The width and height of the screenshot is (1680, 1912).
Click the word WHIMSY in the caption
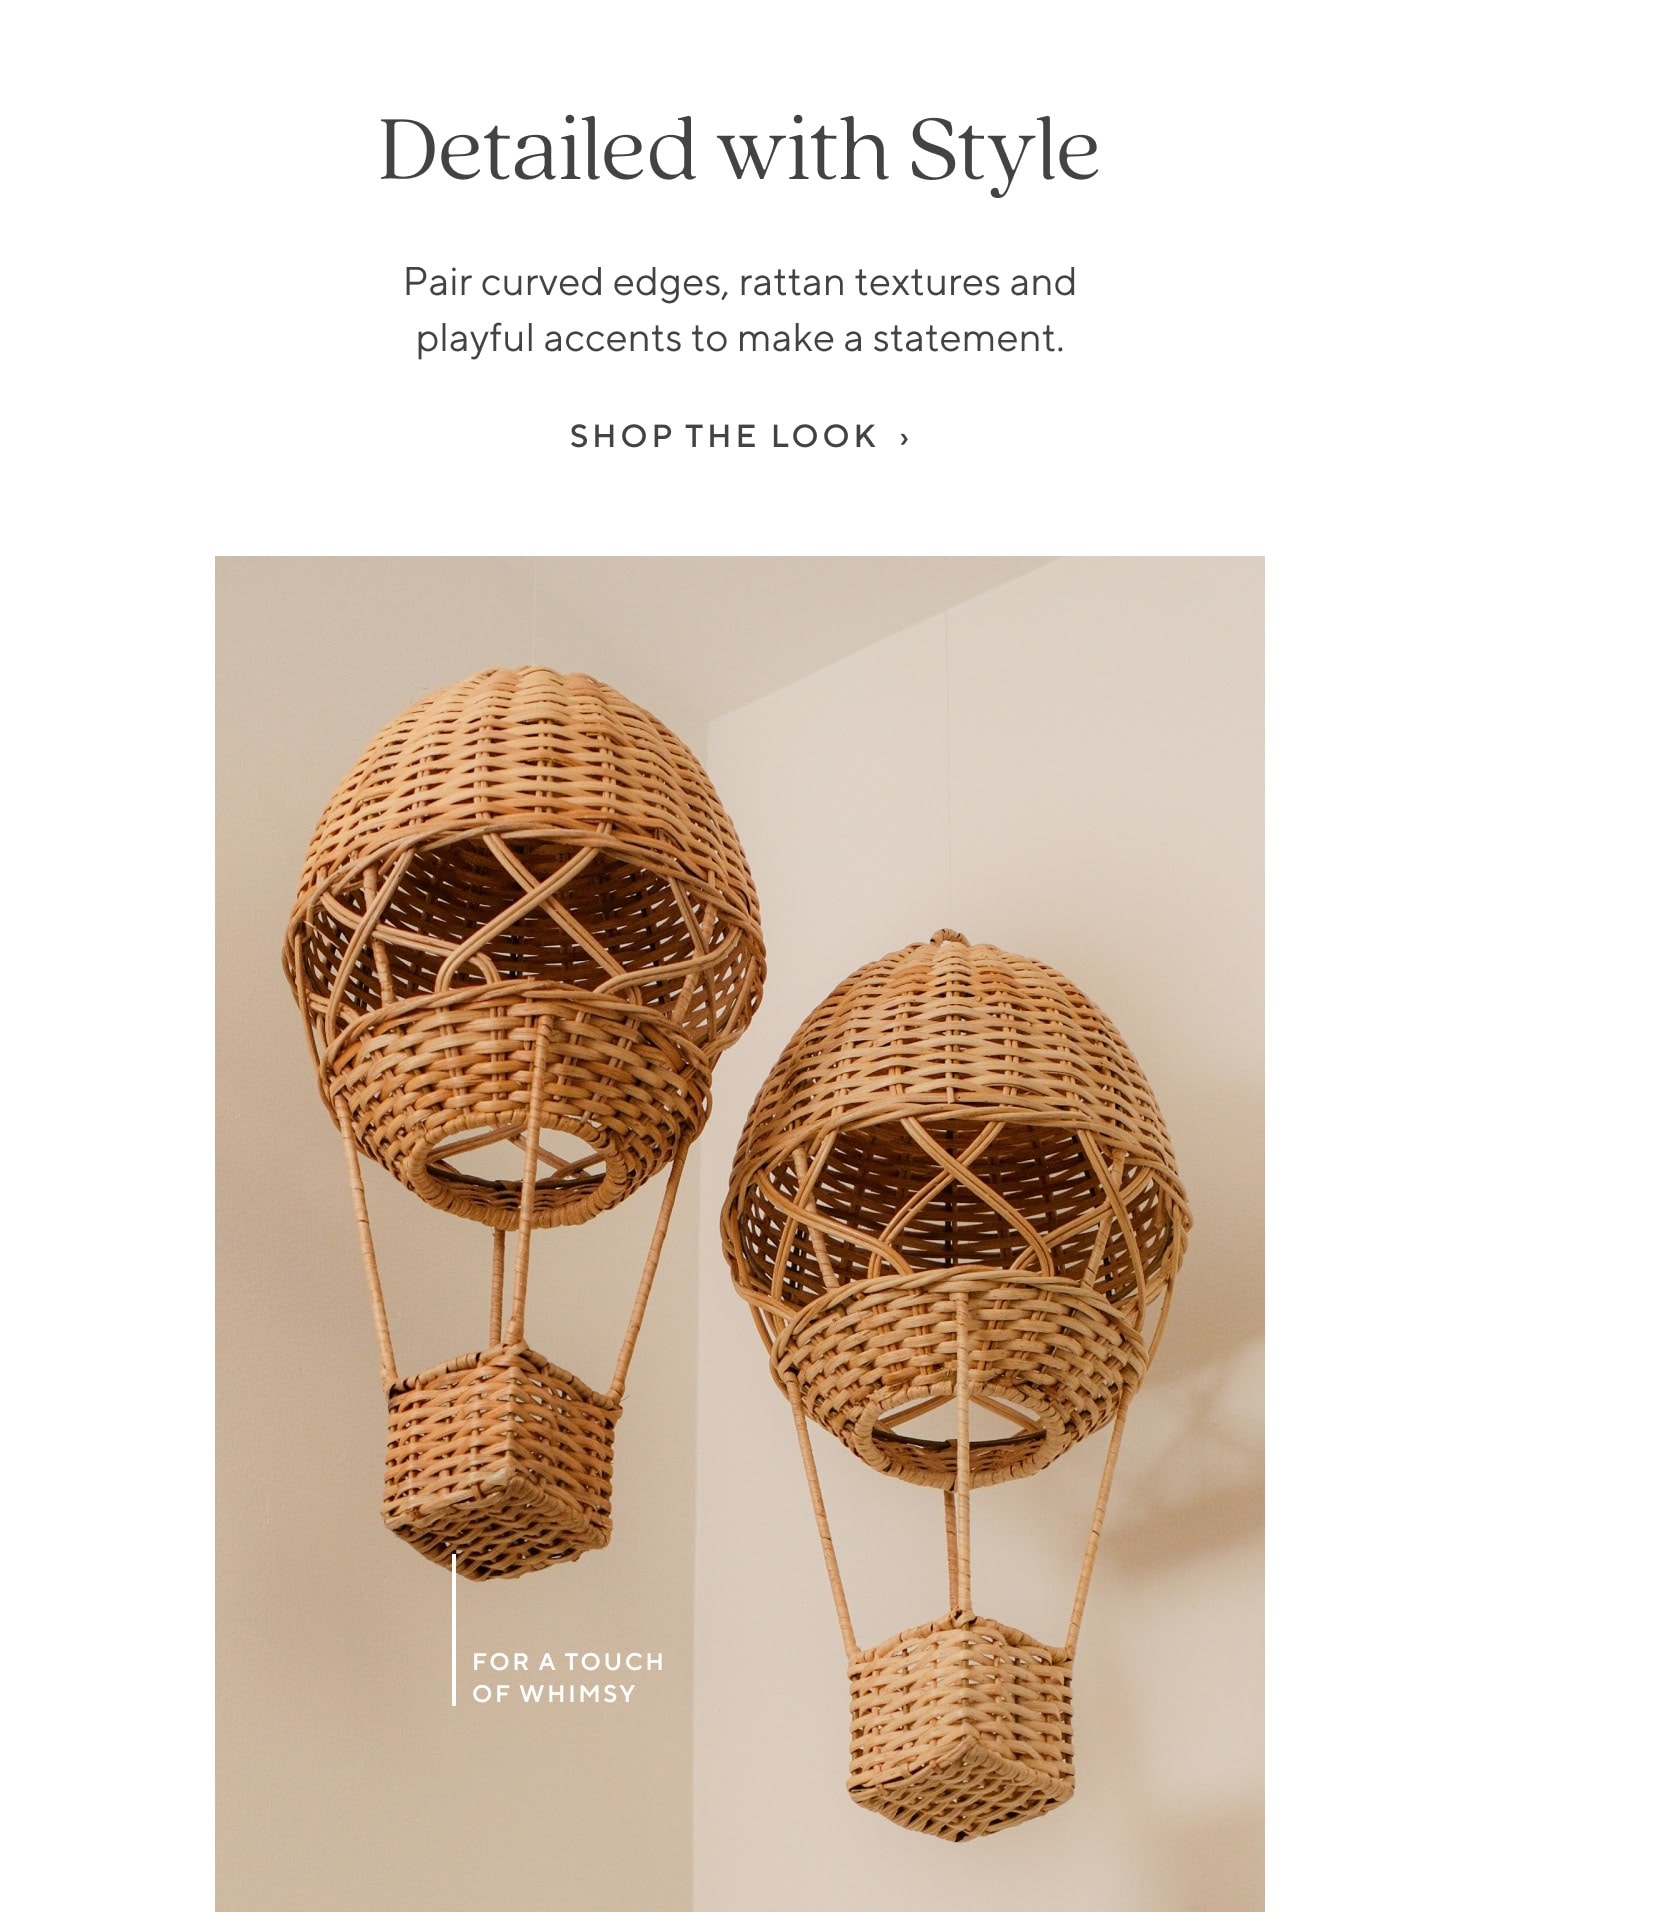click(577, 1693)
